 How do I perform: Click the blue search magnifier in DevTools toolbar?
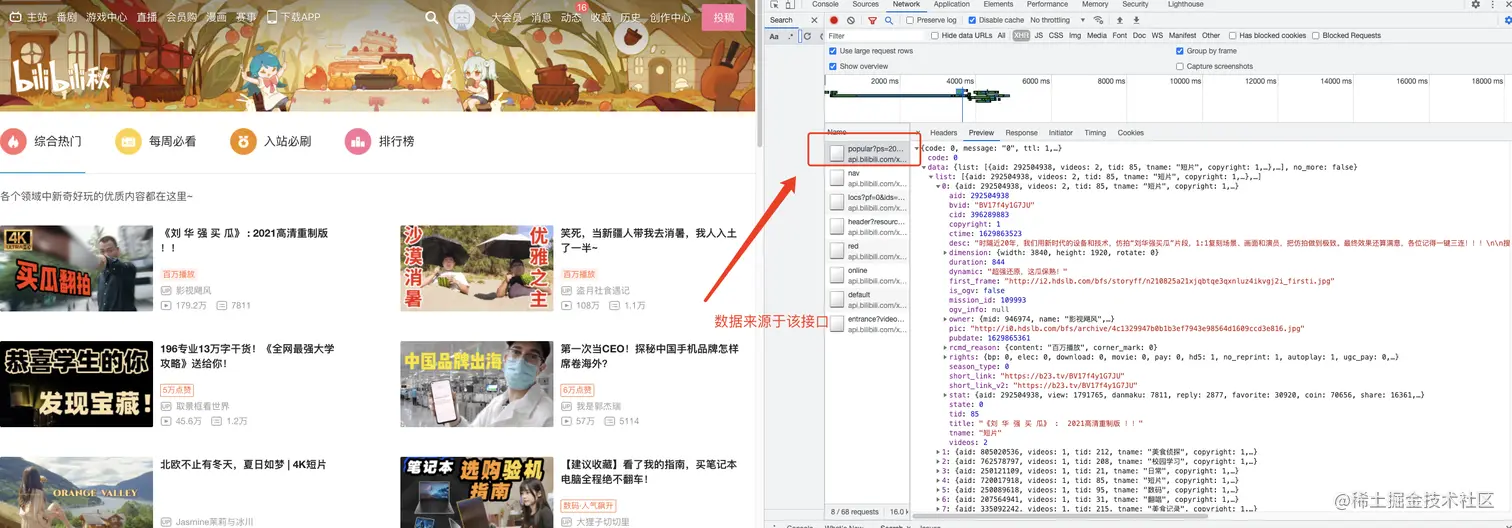coord(888,20)
